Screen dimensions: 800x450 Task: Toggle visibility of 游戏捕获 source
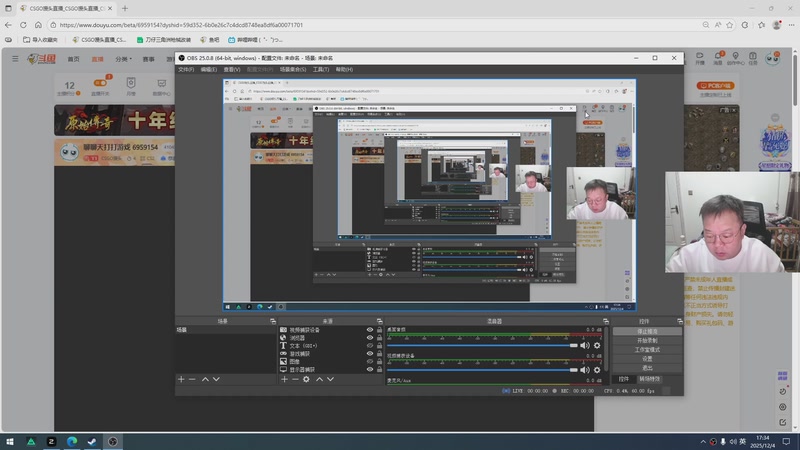tap(370, 354)
